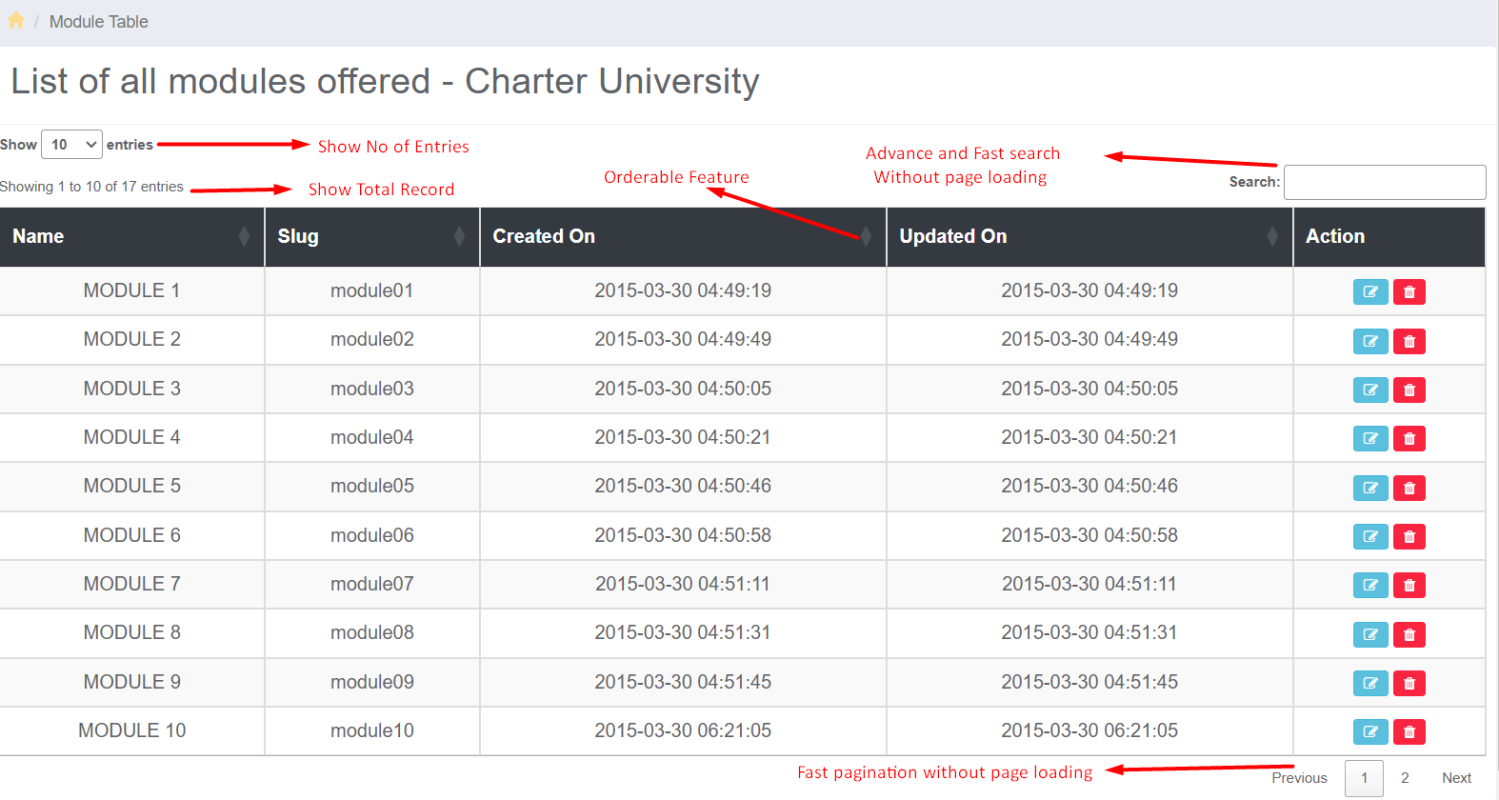Open the Show entries dropdown

point(71,145)
